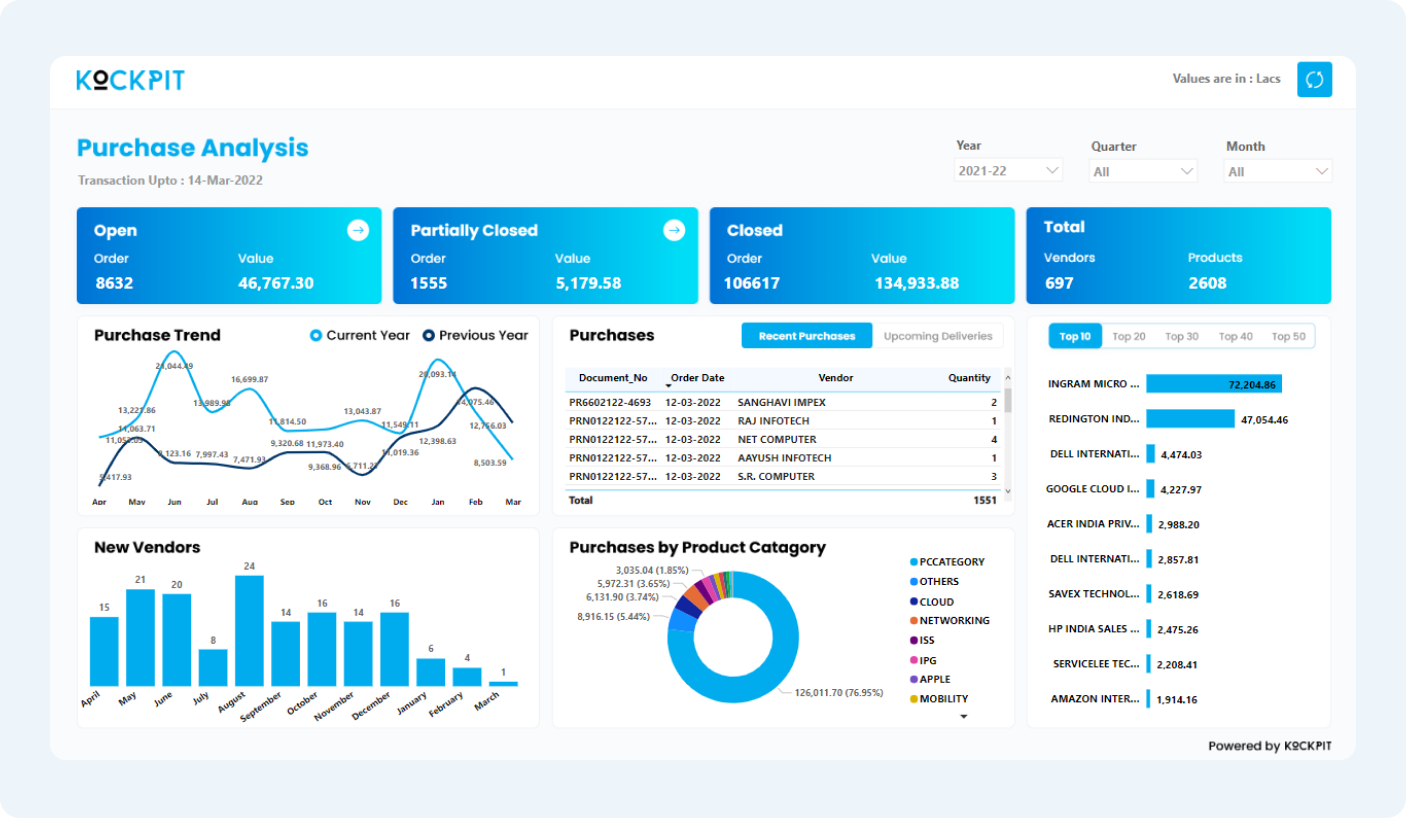Click the NETWORKING legend entry
This screenshot has height=818, width=1406.
tap(949, 621)
